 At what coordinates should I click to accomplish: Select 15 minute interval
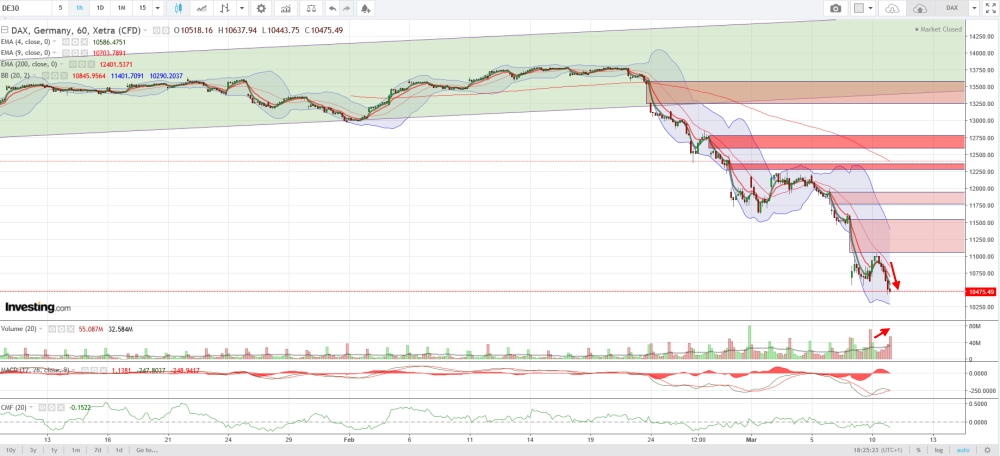142,8
